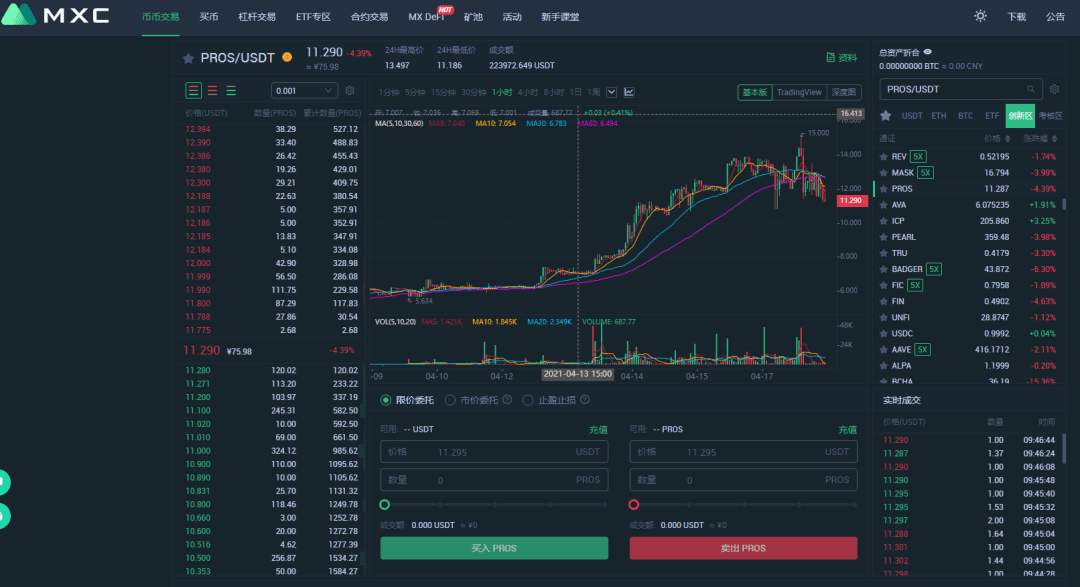The image size is (1080, 587).
Task: Star the REV token row
Action: click(x=884, y=157)
